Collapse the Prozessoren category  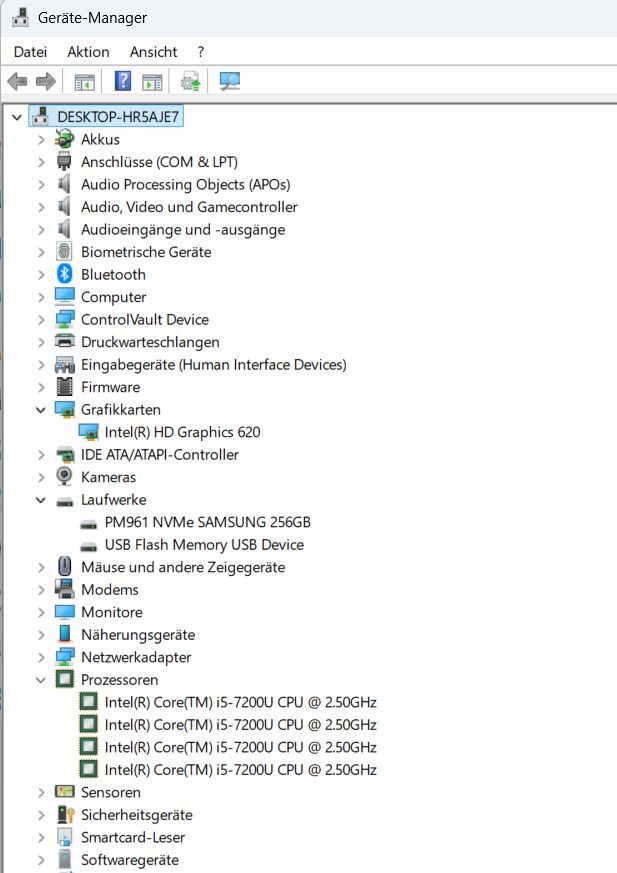coord(41,680)
